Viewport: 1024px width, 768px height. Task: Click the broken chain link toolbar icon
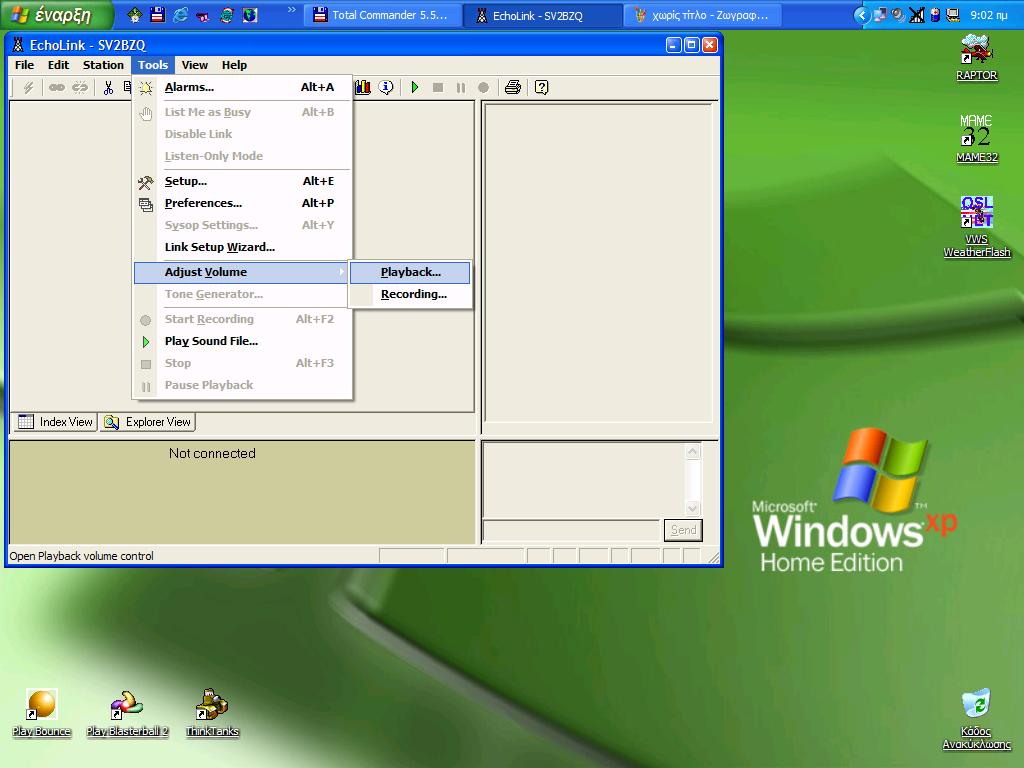pyautogui.click(x=80, y=88)
